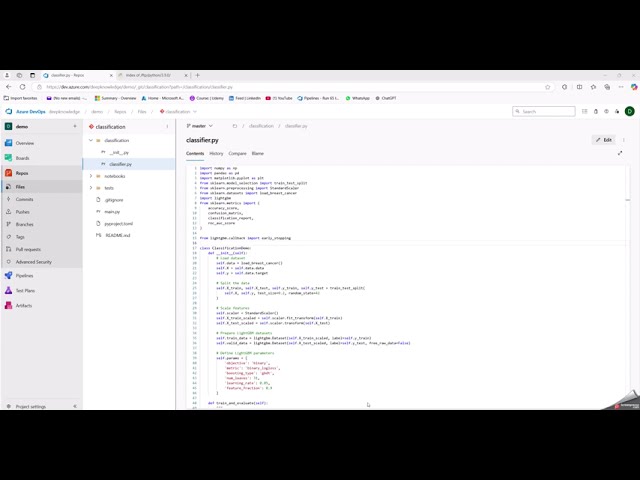Click the Edit button
Viewport: 640px width, 480px height.
604,140
